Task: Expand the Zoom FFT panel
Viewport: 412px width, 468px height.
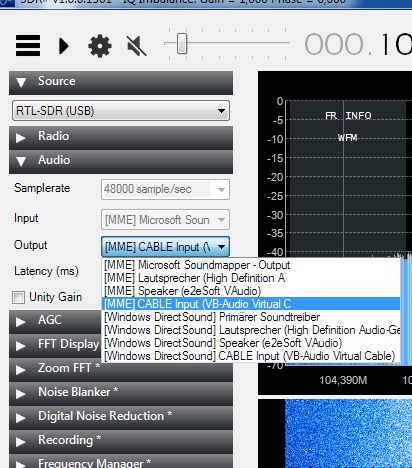Action: (x=121, y=369)
